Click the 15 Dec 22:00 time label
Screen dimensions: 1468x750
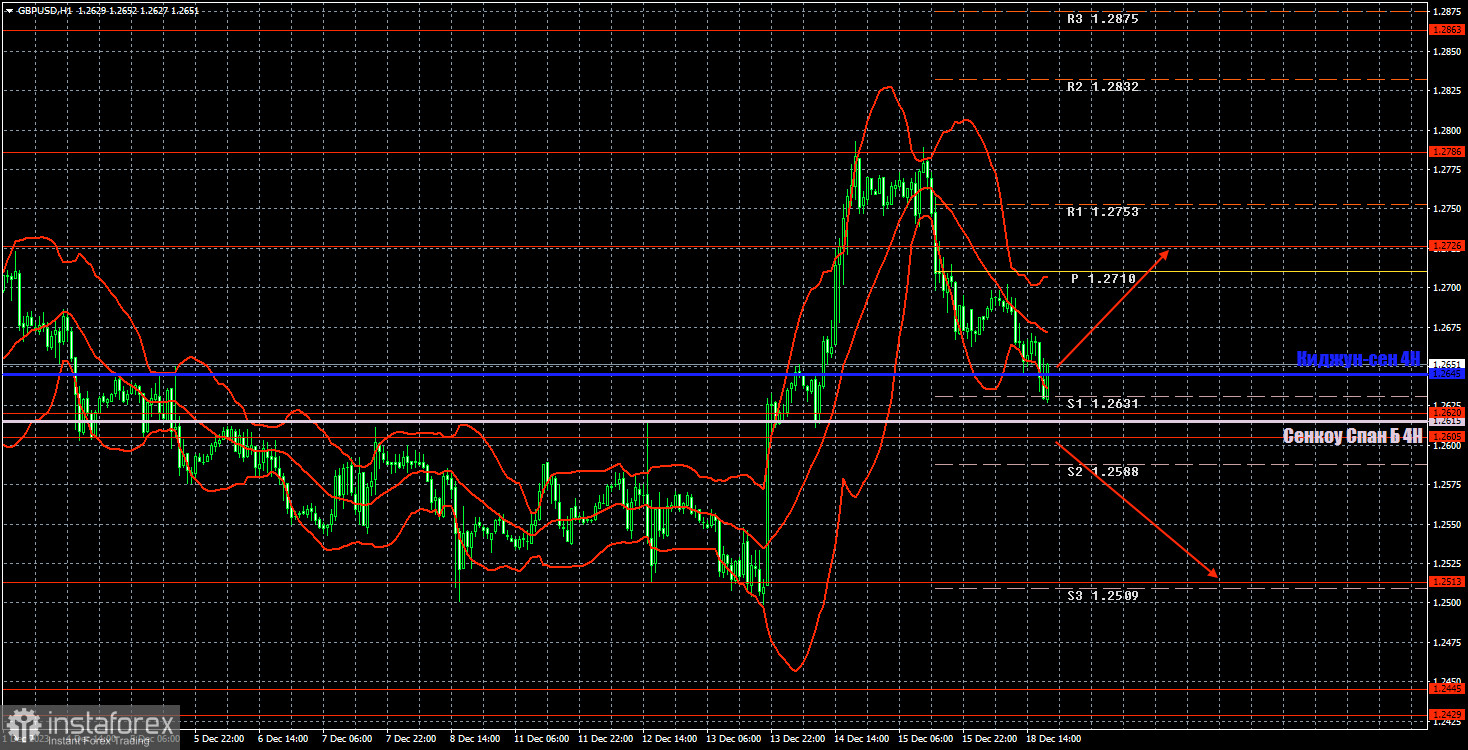989,740
